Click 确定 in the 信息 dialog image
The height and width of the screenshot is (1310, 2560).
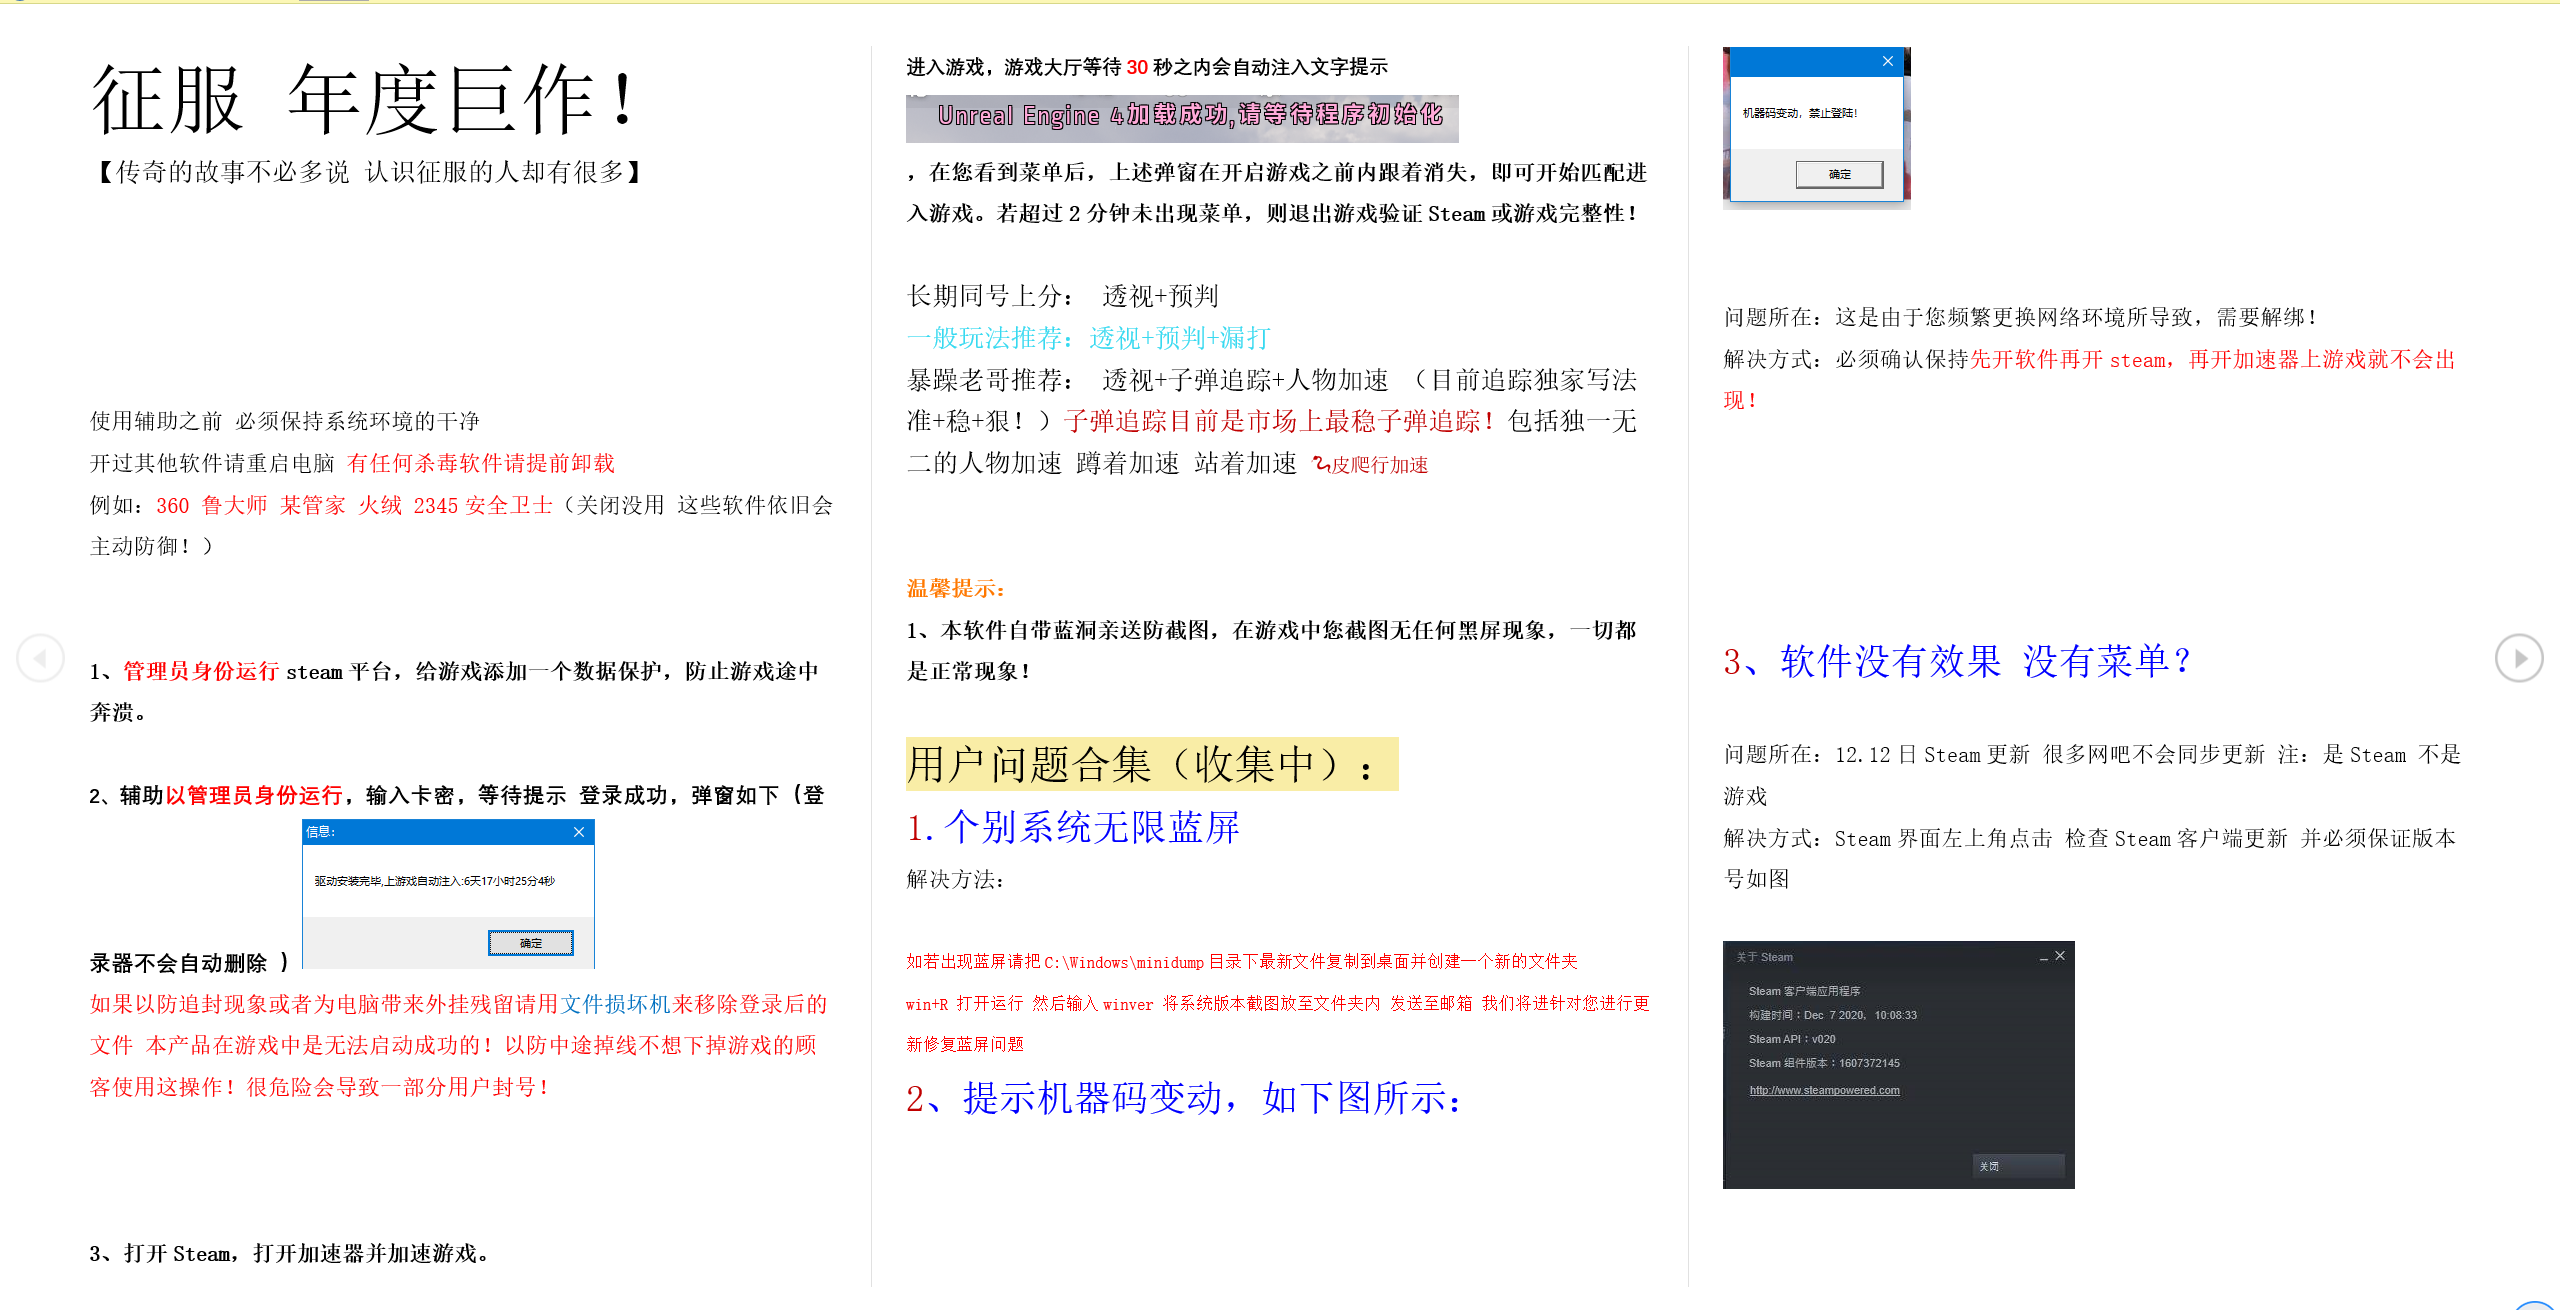coord(531,943)
